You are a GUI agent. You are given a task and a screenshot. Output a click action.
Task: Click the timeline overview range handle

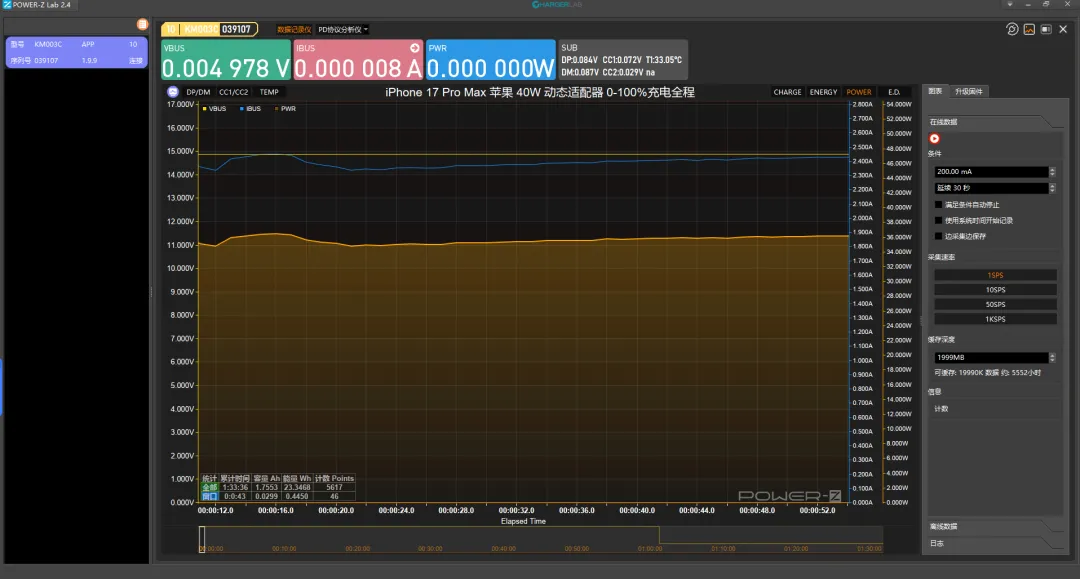202,540
